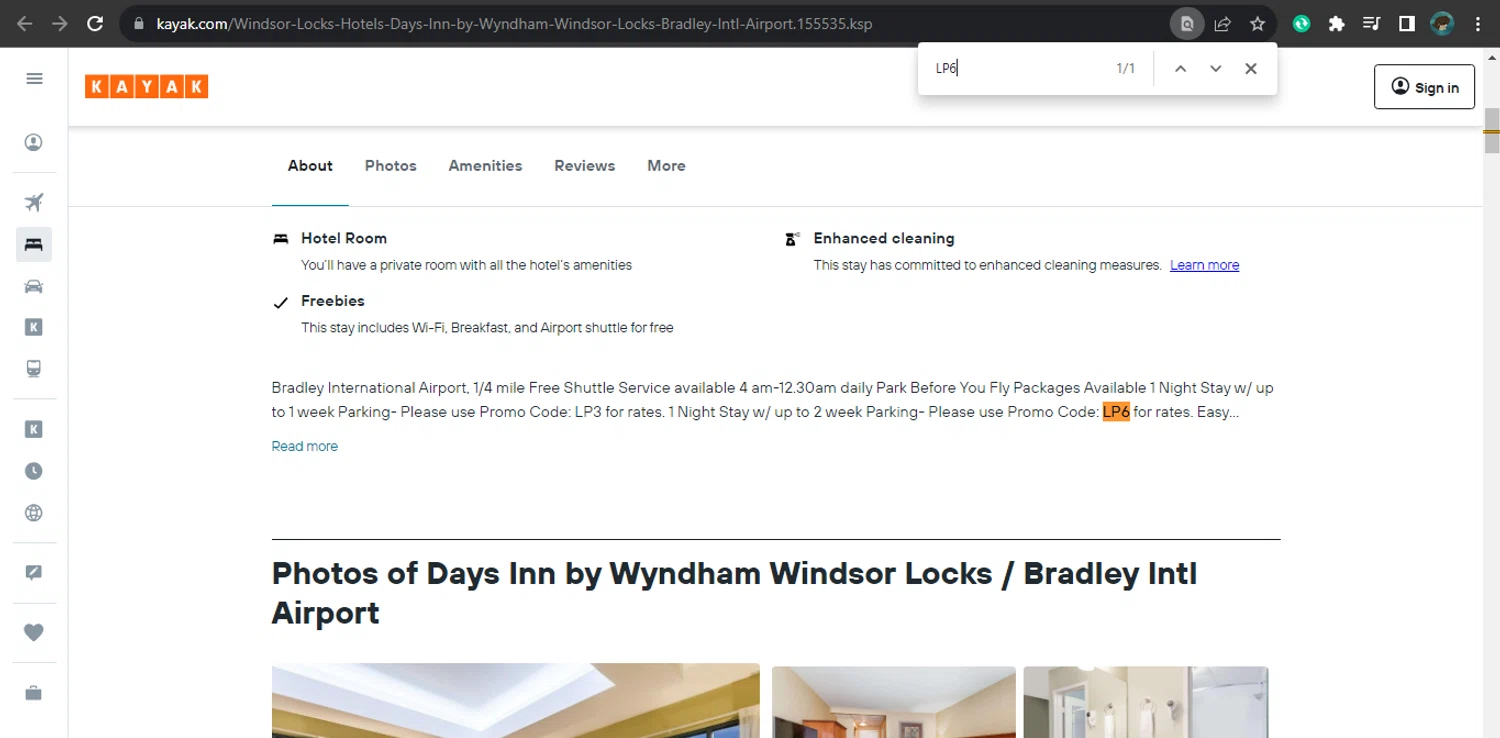The height and width of the screenshot is (738, 1500).
Task: Click the Explore globe icon in sidebar
Action: tap(34, 513)
